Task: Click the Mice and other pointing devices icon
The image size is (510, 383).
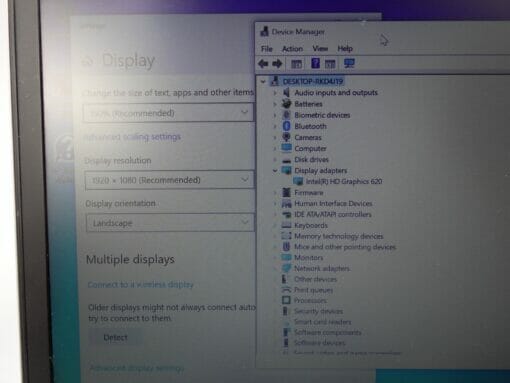Action: (x=286, y=247)
